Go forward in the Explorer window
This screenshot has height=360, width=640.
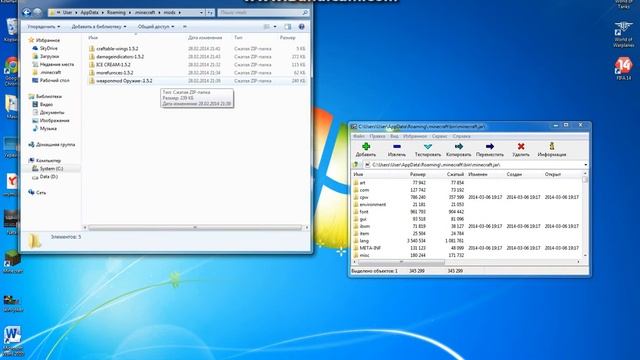tap(37, 13)
